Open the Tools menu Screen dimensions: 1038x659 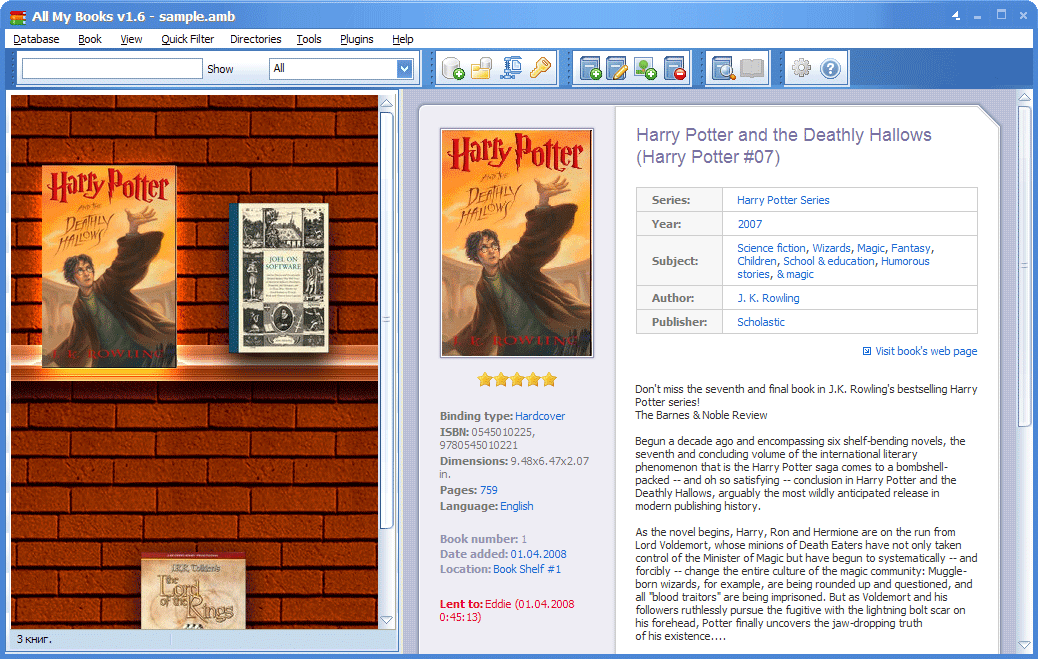click(x=308, y=39)
